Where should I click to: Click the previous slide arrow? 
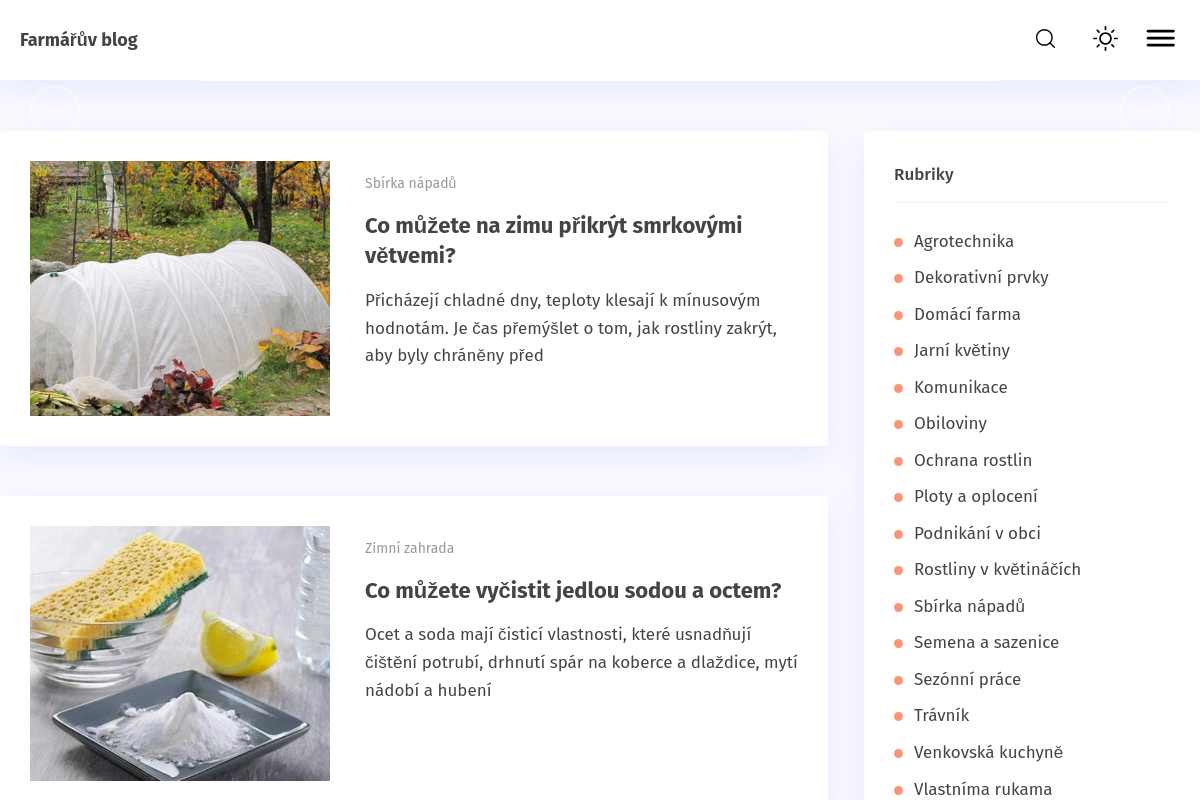coord(55,111)
